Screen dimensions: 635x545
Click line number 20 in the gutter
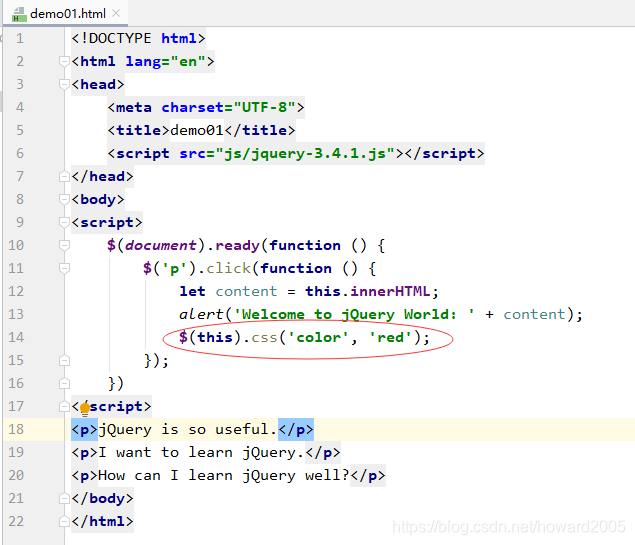click(x=16, y=475)
